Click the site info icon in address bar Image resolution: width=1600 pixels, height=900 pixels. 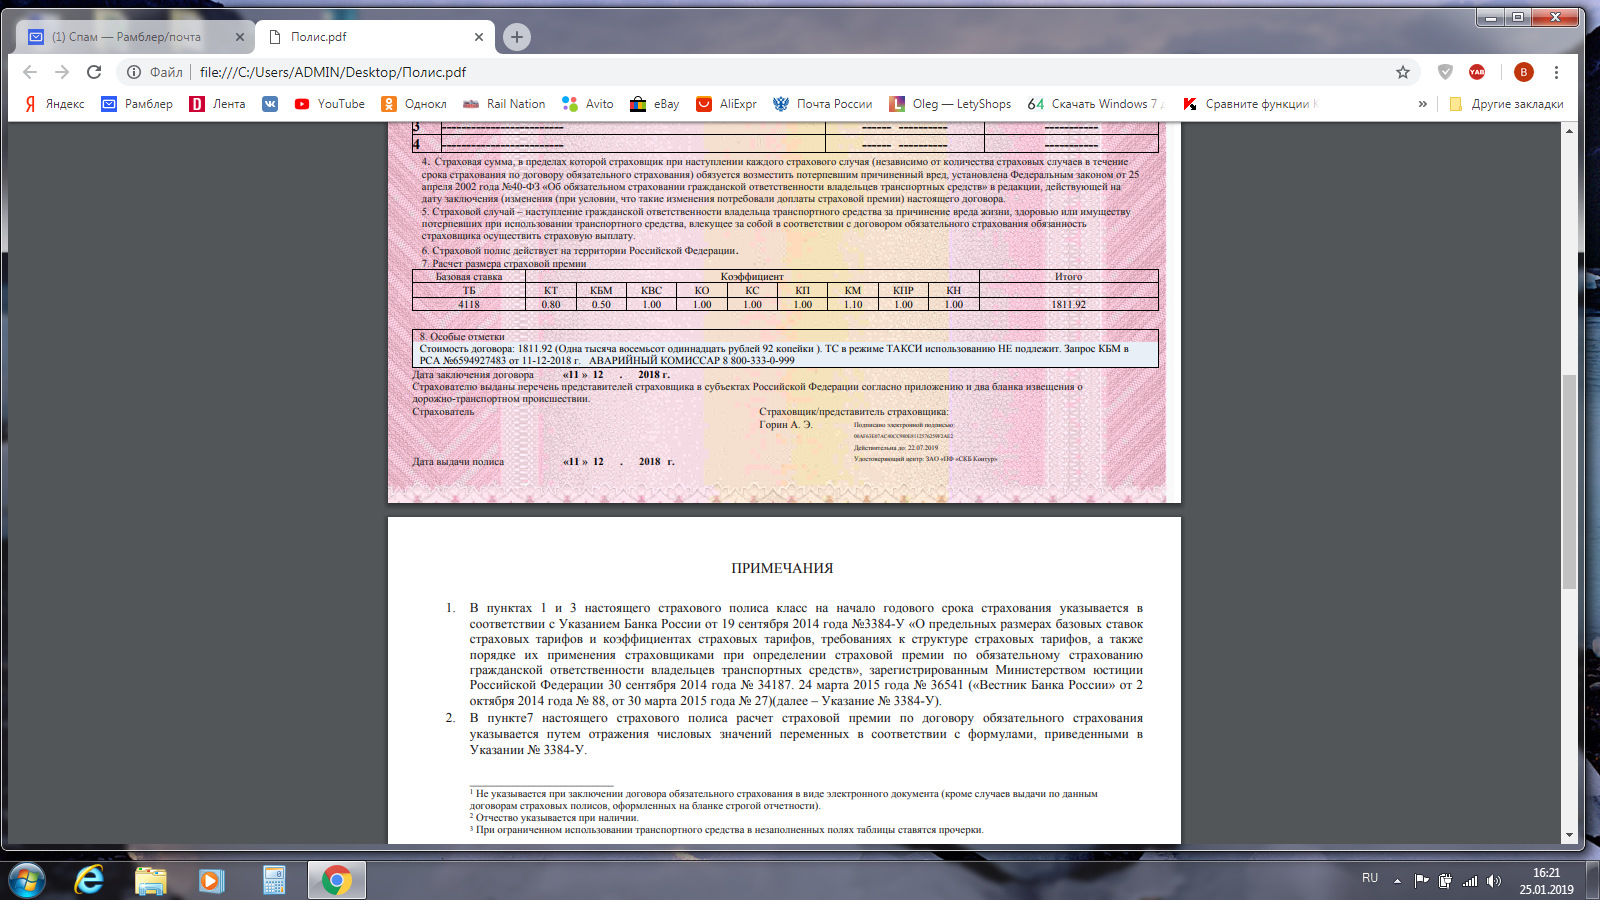point(134,72)
